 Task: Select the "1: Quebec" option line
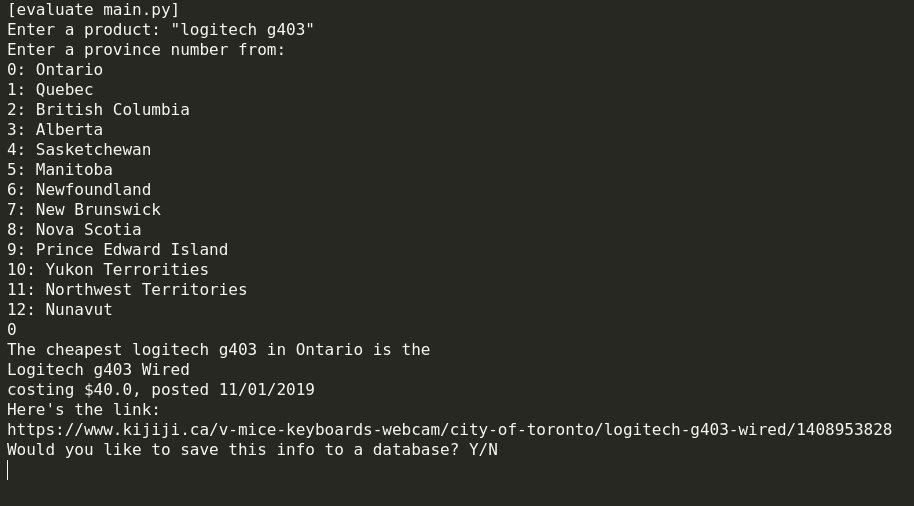[x=50, y=90]
